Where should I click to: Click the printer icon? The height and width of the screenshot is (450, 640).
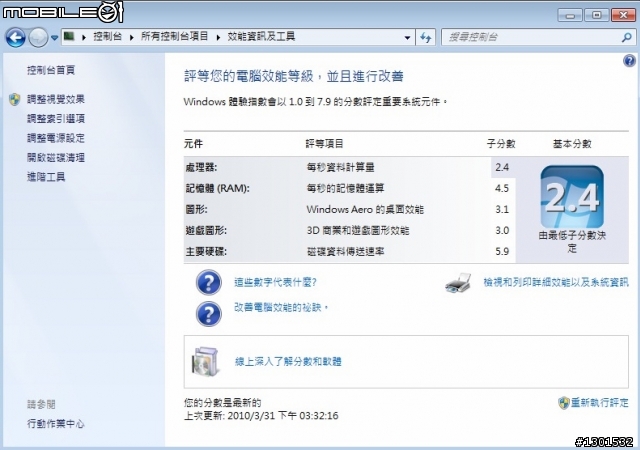pos(459,283)
